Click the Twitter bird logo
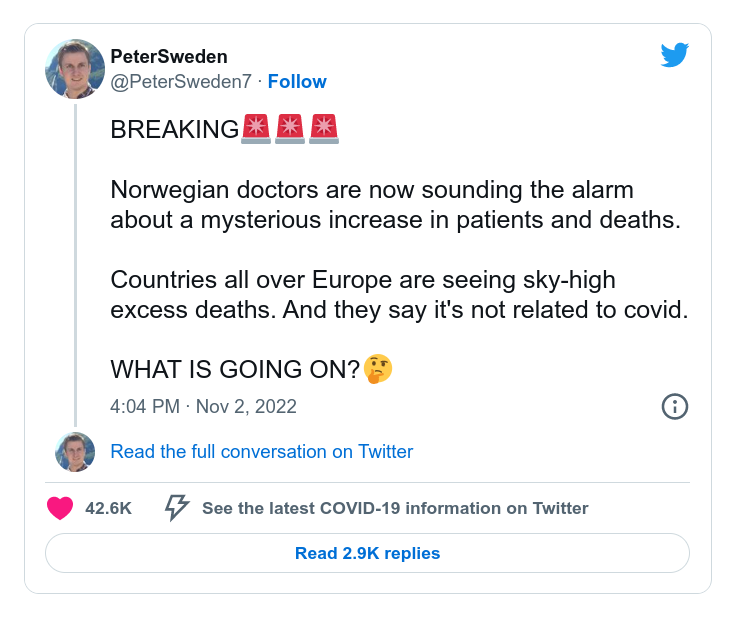The width and height of the screenshot is (737, 618). click(x=675, y=56)
